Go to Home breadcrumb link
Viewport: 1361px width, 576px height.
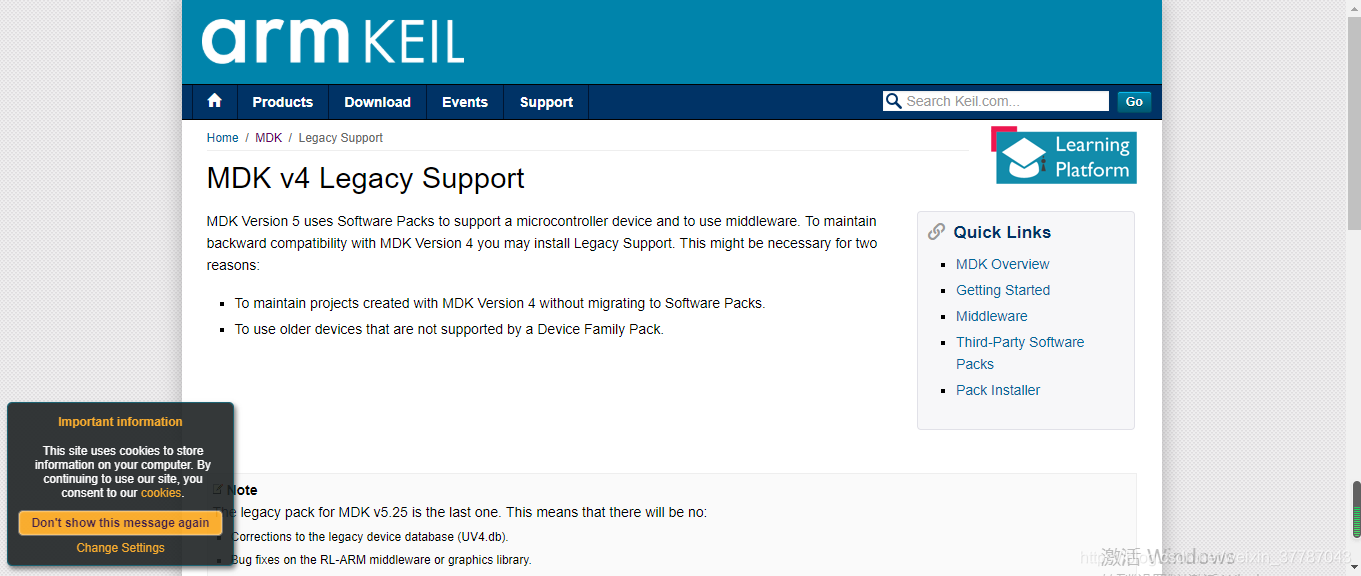222,138
